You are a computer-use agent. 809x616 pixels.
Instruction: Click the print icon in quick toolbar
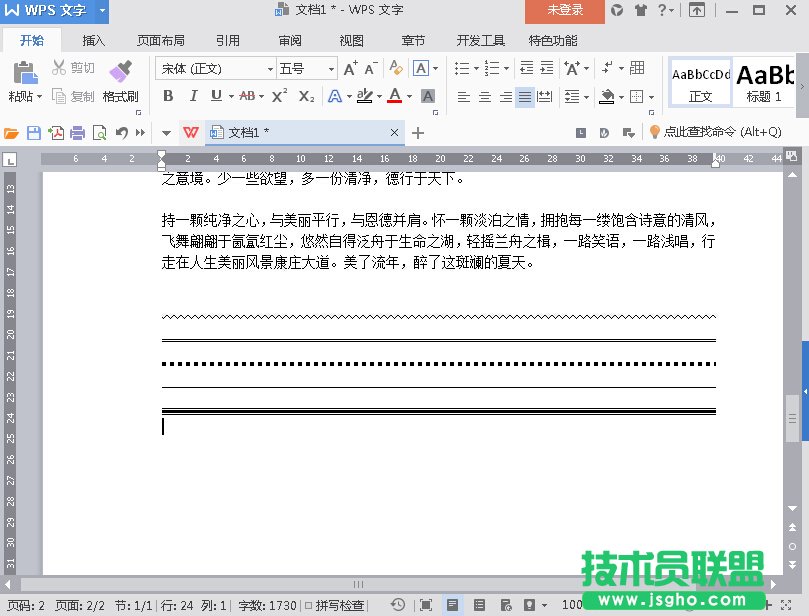click(x=77, y=133)
